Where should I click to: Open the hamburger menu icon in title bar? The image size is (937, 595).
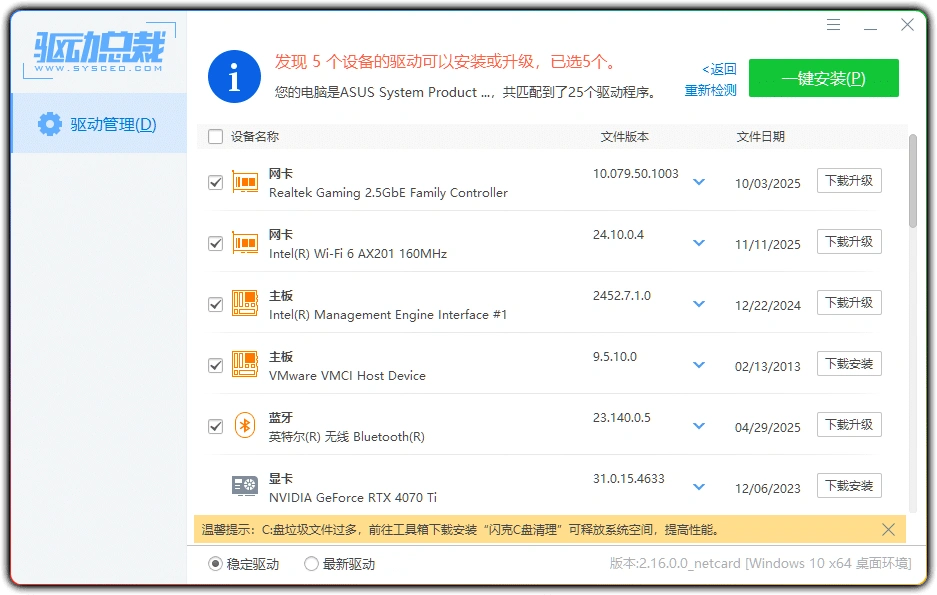click(x=833, y=24)
